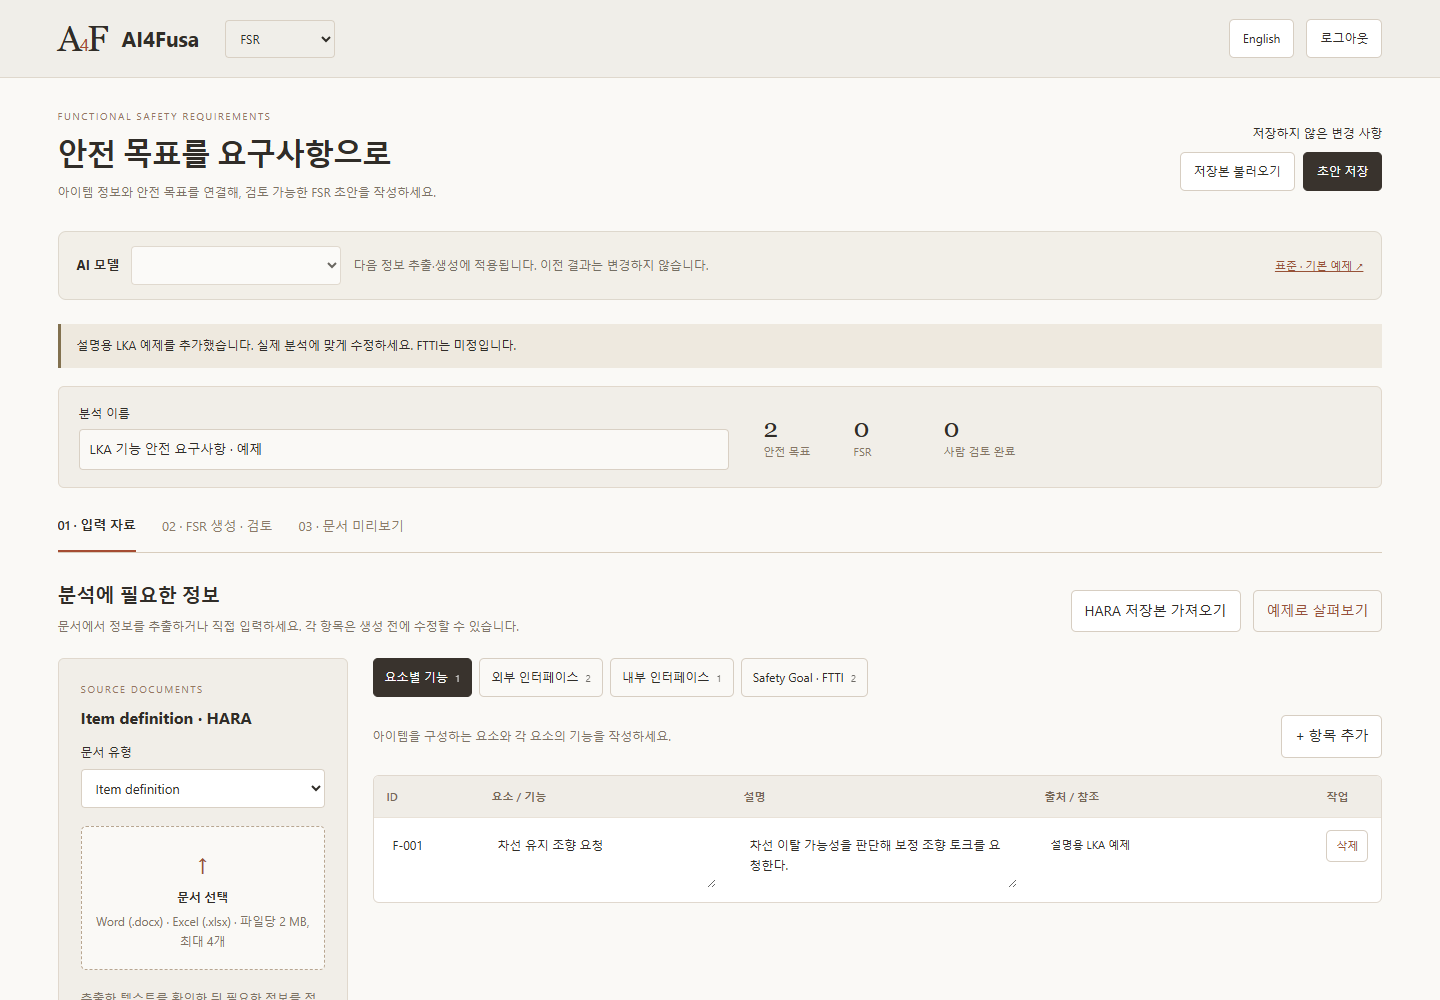Click the upload arrow icon in document drop zone
The width and height of the screenshot is (1440, 1000).
[x=203, y=866]
